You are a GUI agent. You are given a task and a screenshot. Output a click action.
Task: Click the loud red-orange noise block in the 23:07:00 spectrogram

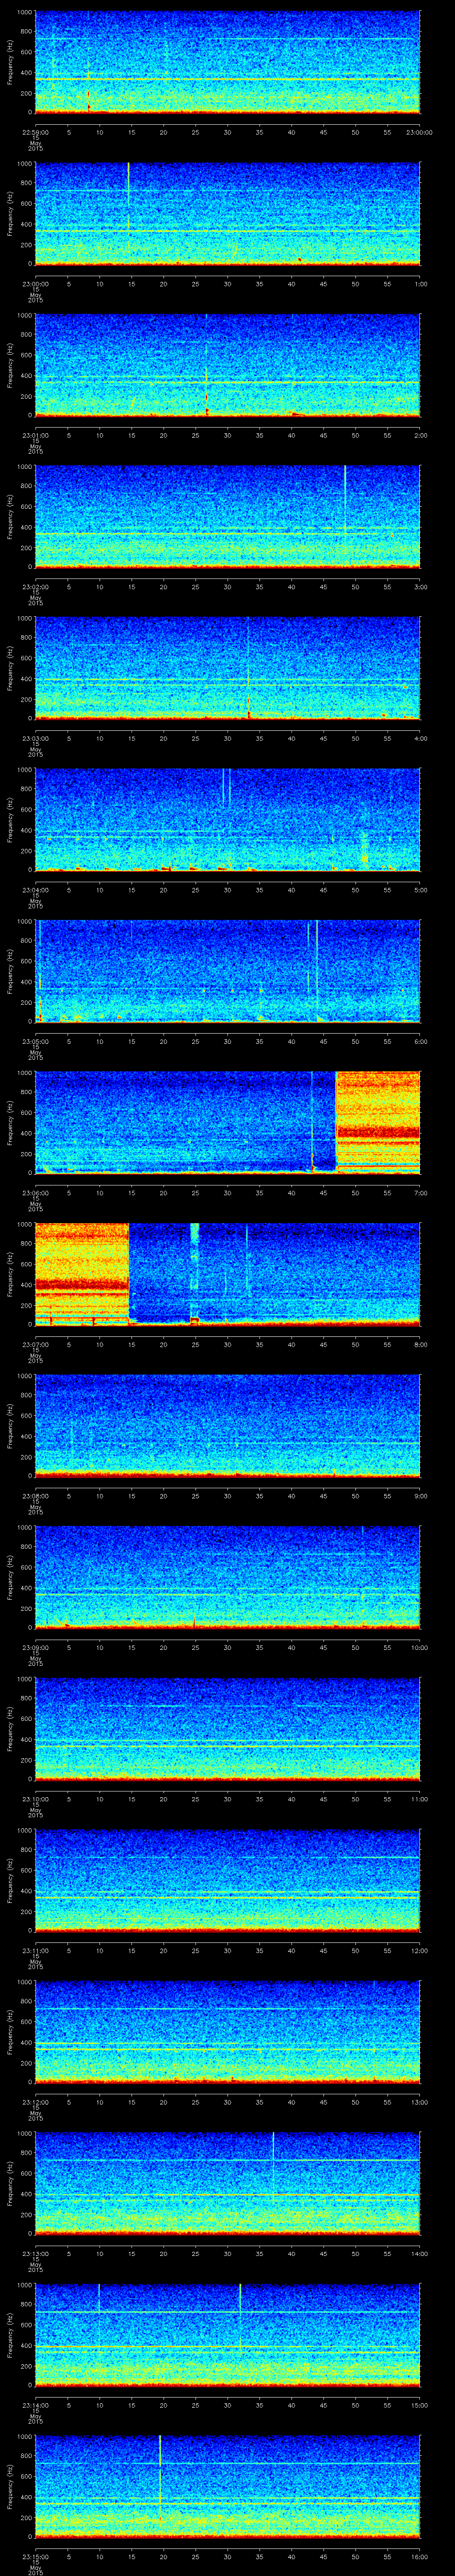tap(82, 1274)
